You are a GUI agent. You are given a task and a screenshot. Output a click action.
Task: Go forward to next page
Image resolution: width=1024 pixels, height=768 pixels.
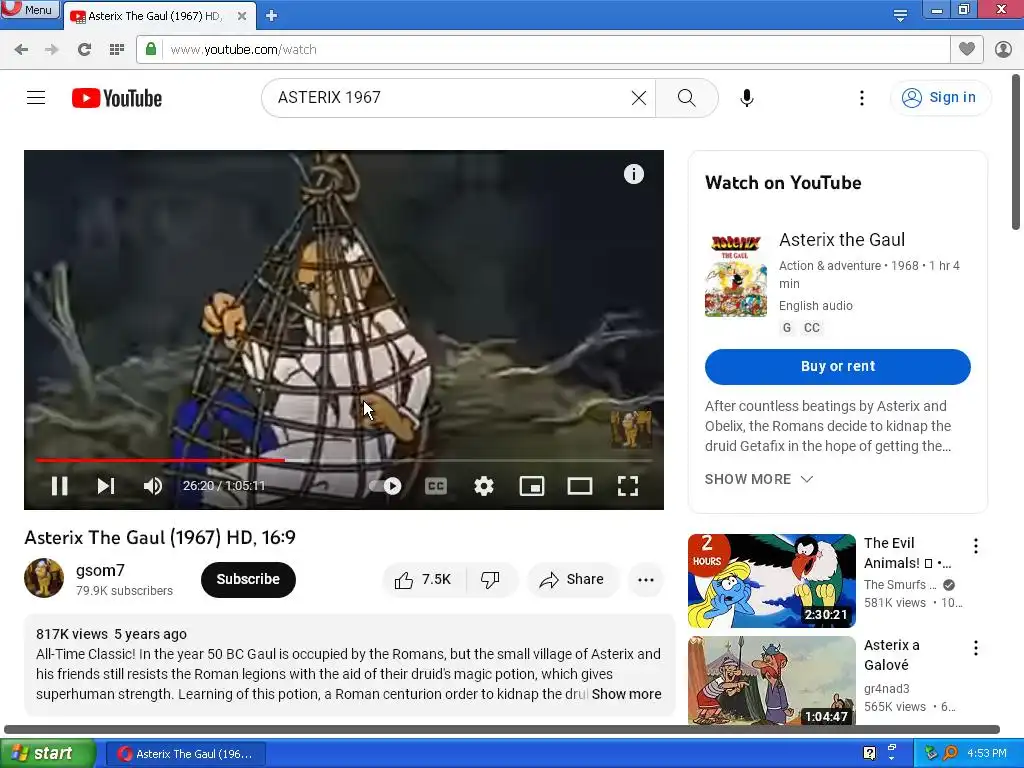pyautogui.click(x=52, y=50)
